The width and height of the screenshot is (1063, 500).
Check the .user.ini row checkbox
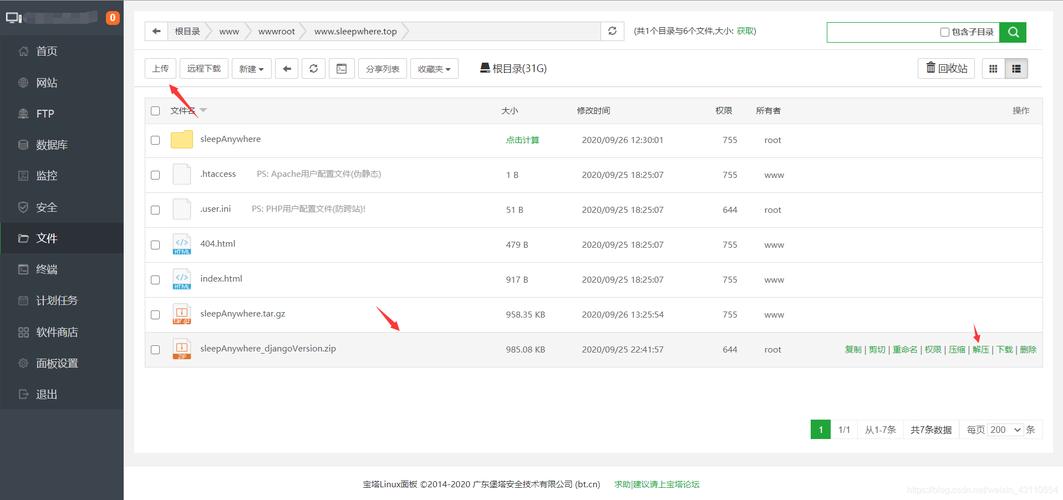(x=155, y=210)
